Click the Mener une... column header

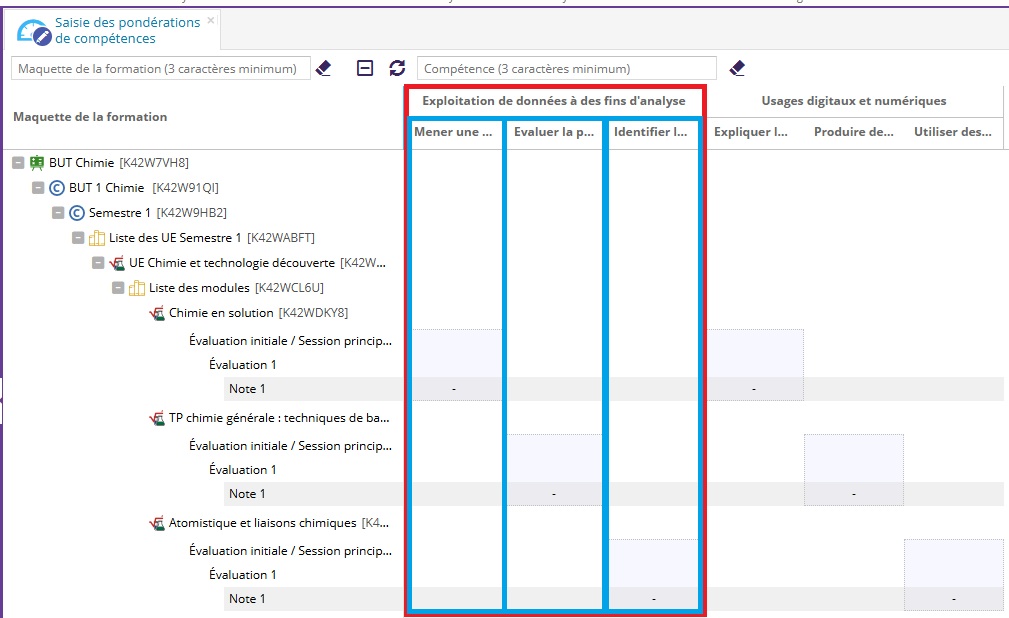[x=453, y=132]
